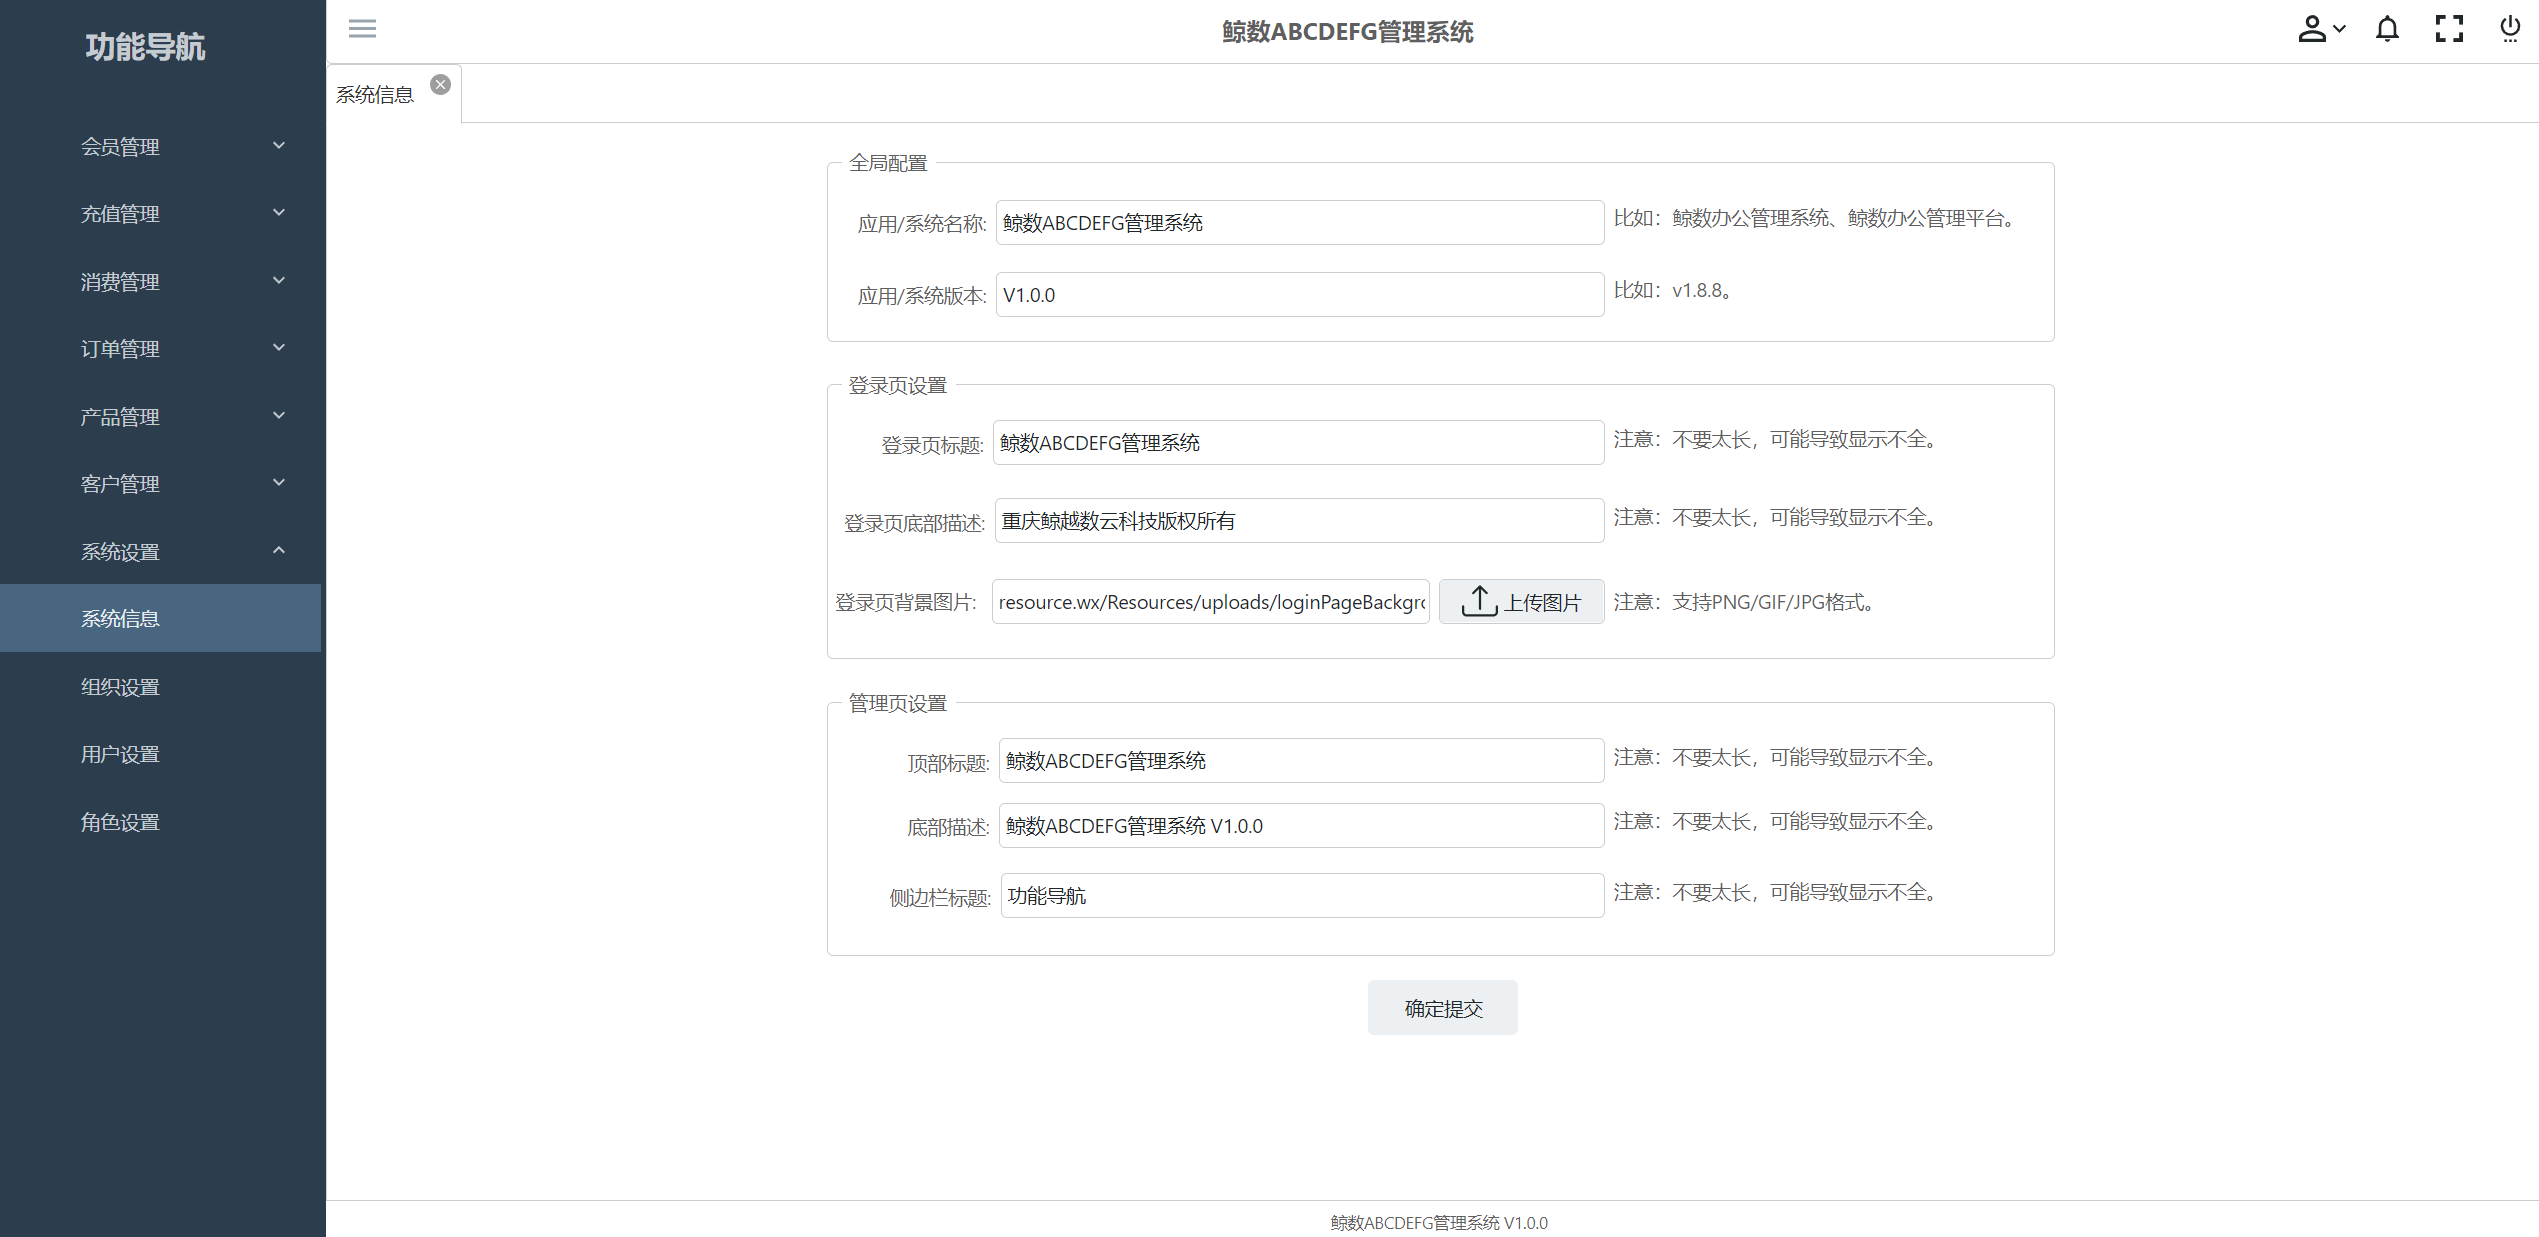Screen dimensions: 2539x1237
Task: Select the 系统信息 tab label
Action: (x=375, y=95)
